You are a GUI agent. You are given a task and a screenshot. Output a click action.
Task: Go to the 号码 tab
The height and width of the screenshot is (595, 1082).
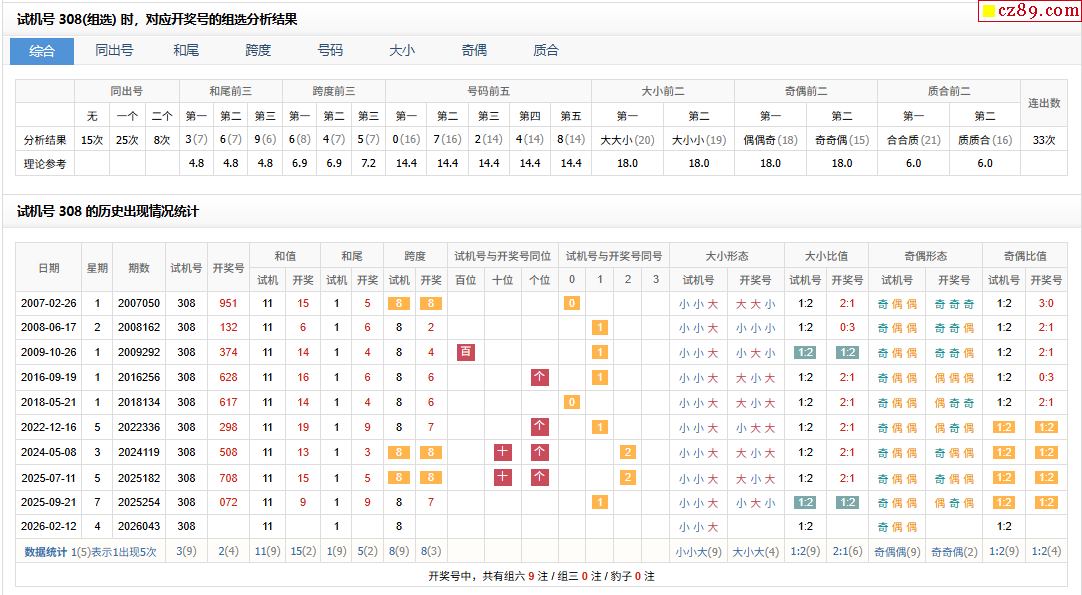(330, 51)
